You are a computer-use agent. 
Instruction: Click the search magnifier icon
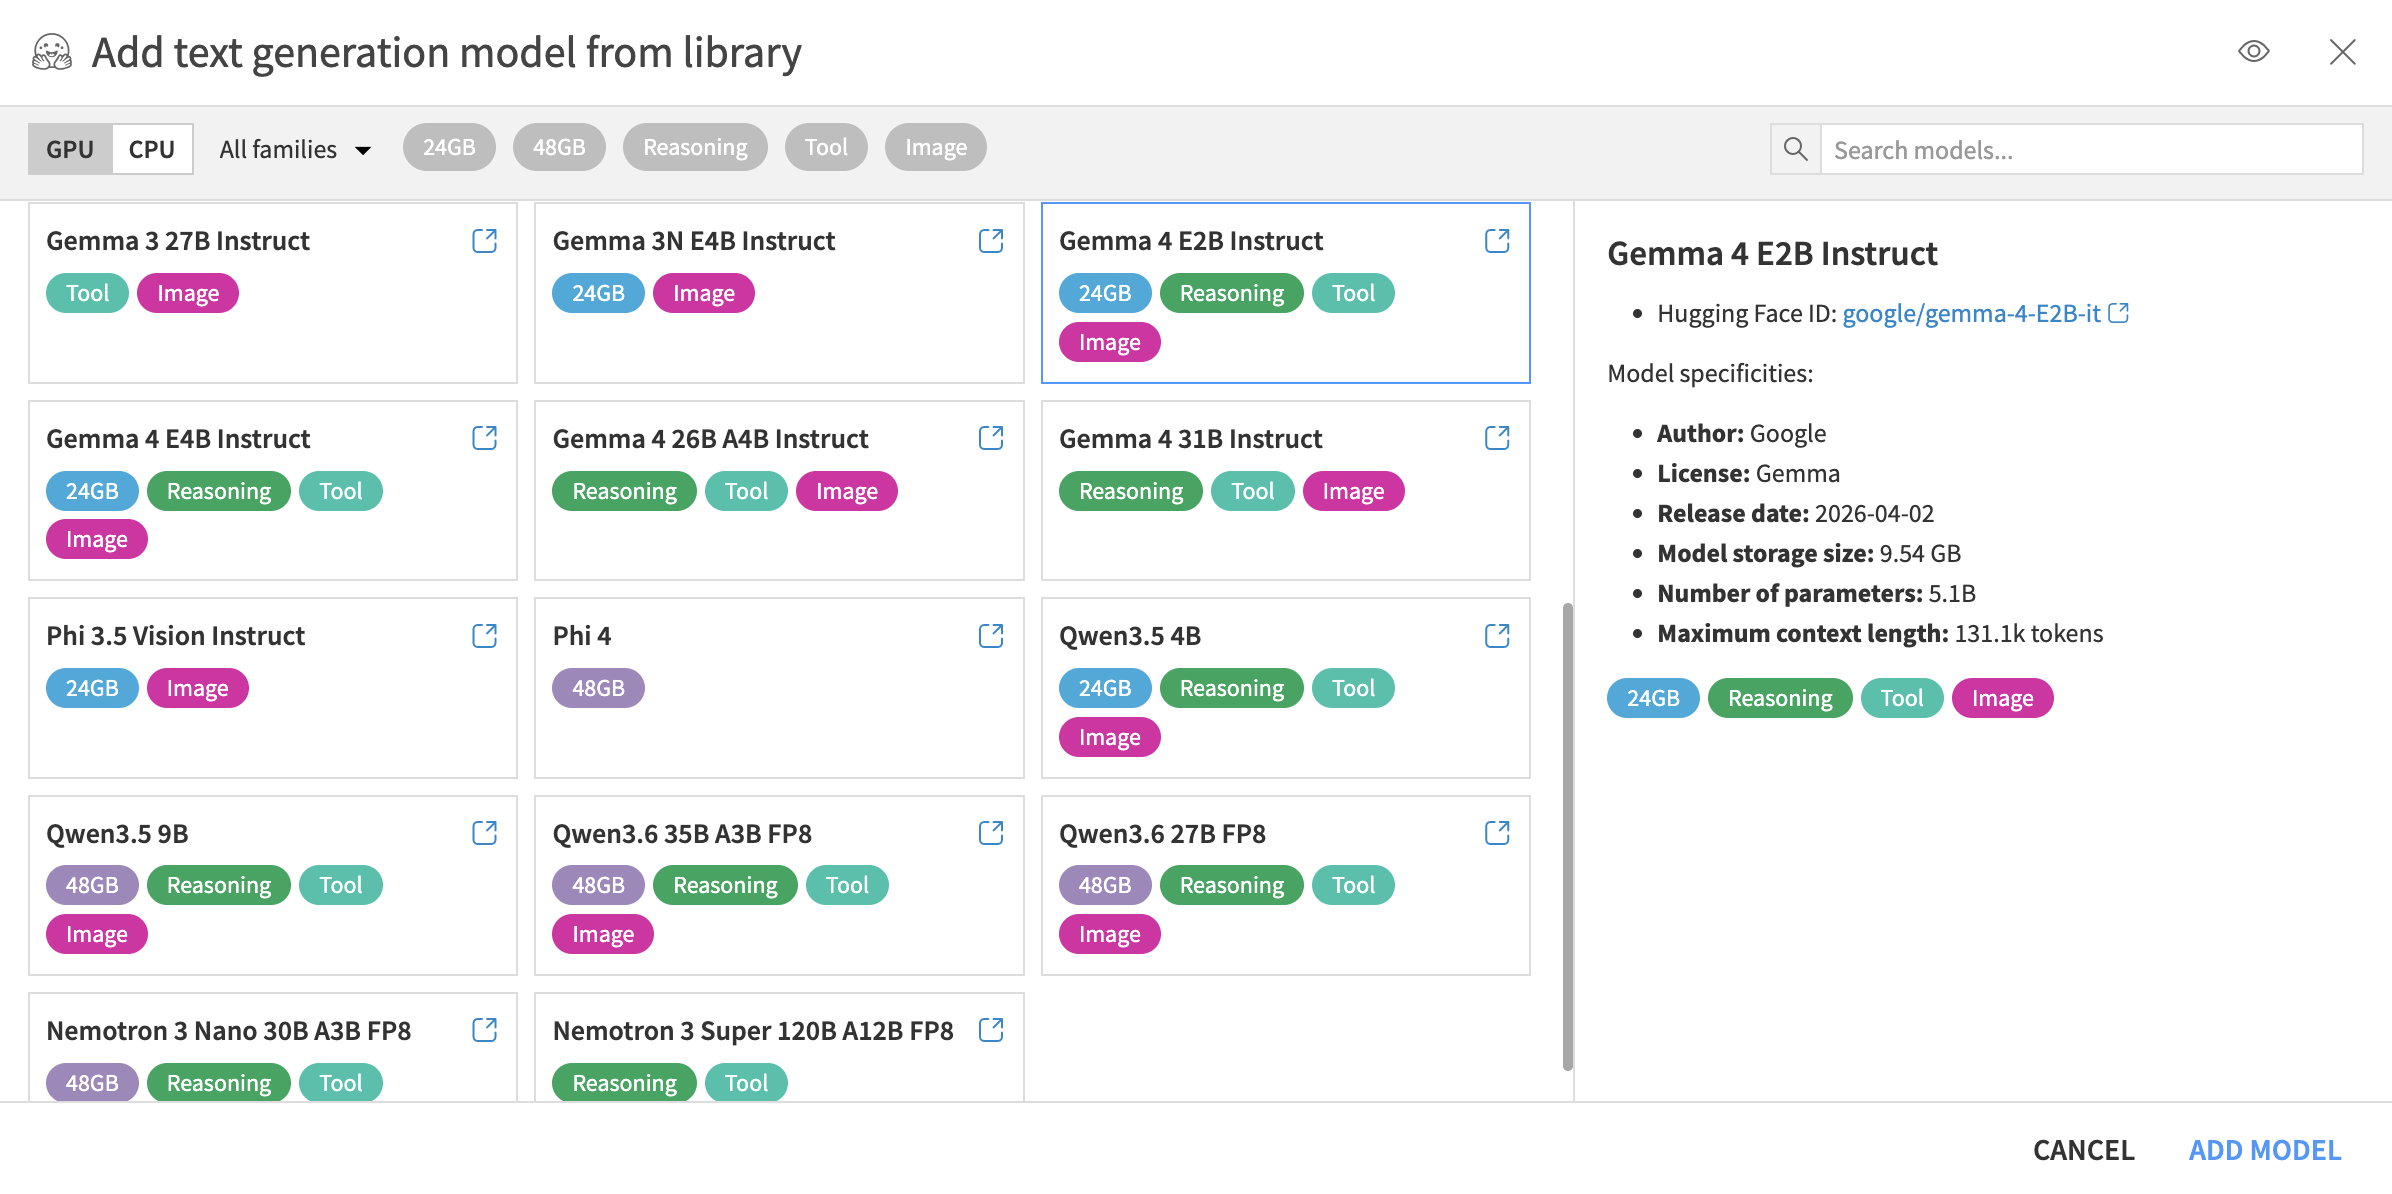(1796, 149)
